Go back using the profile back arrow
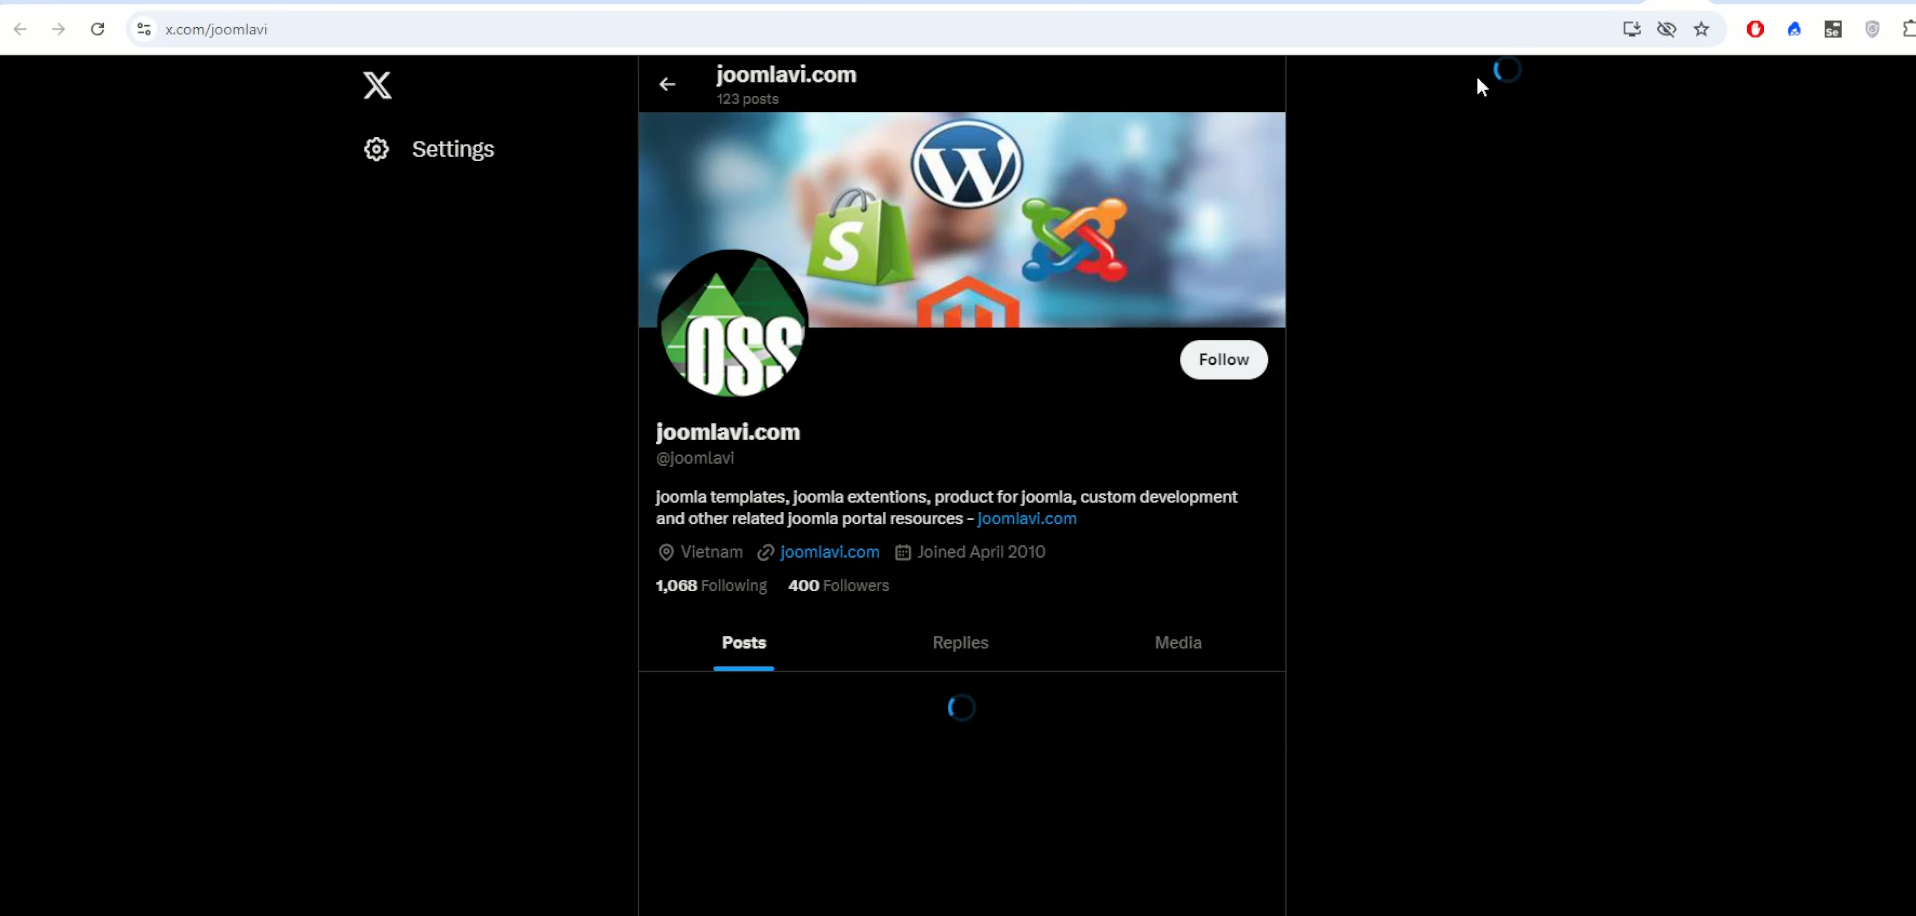Image resolution: width=1916 pixels, height=916 pixels. [x=667, y=85]
